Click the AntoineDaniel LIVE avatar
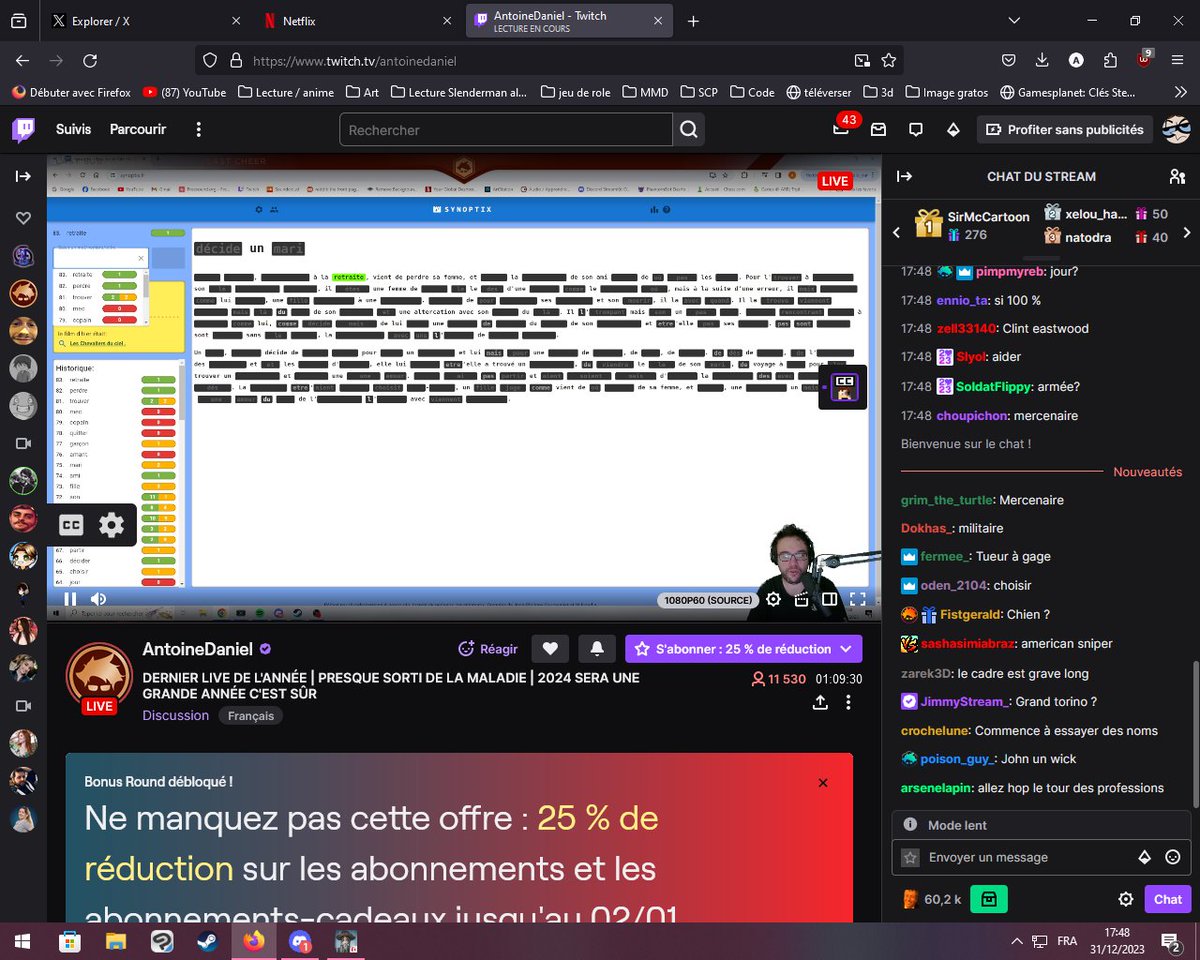The height and width of the screenshot is (960, 1200). coord(99,678)
